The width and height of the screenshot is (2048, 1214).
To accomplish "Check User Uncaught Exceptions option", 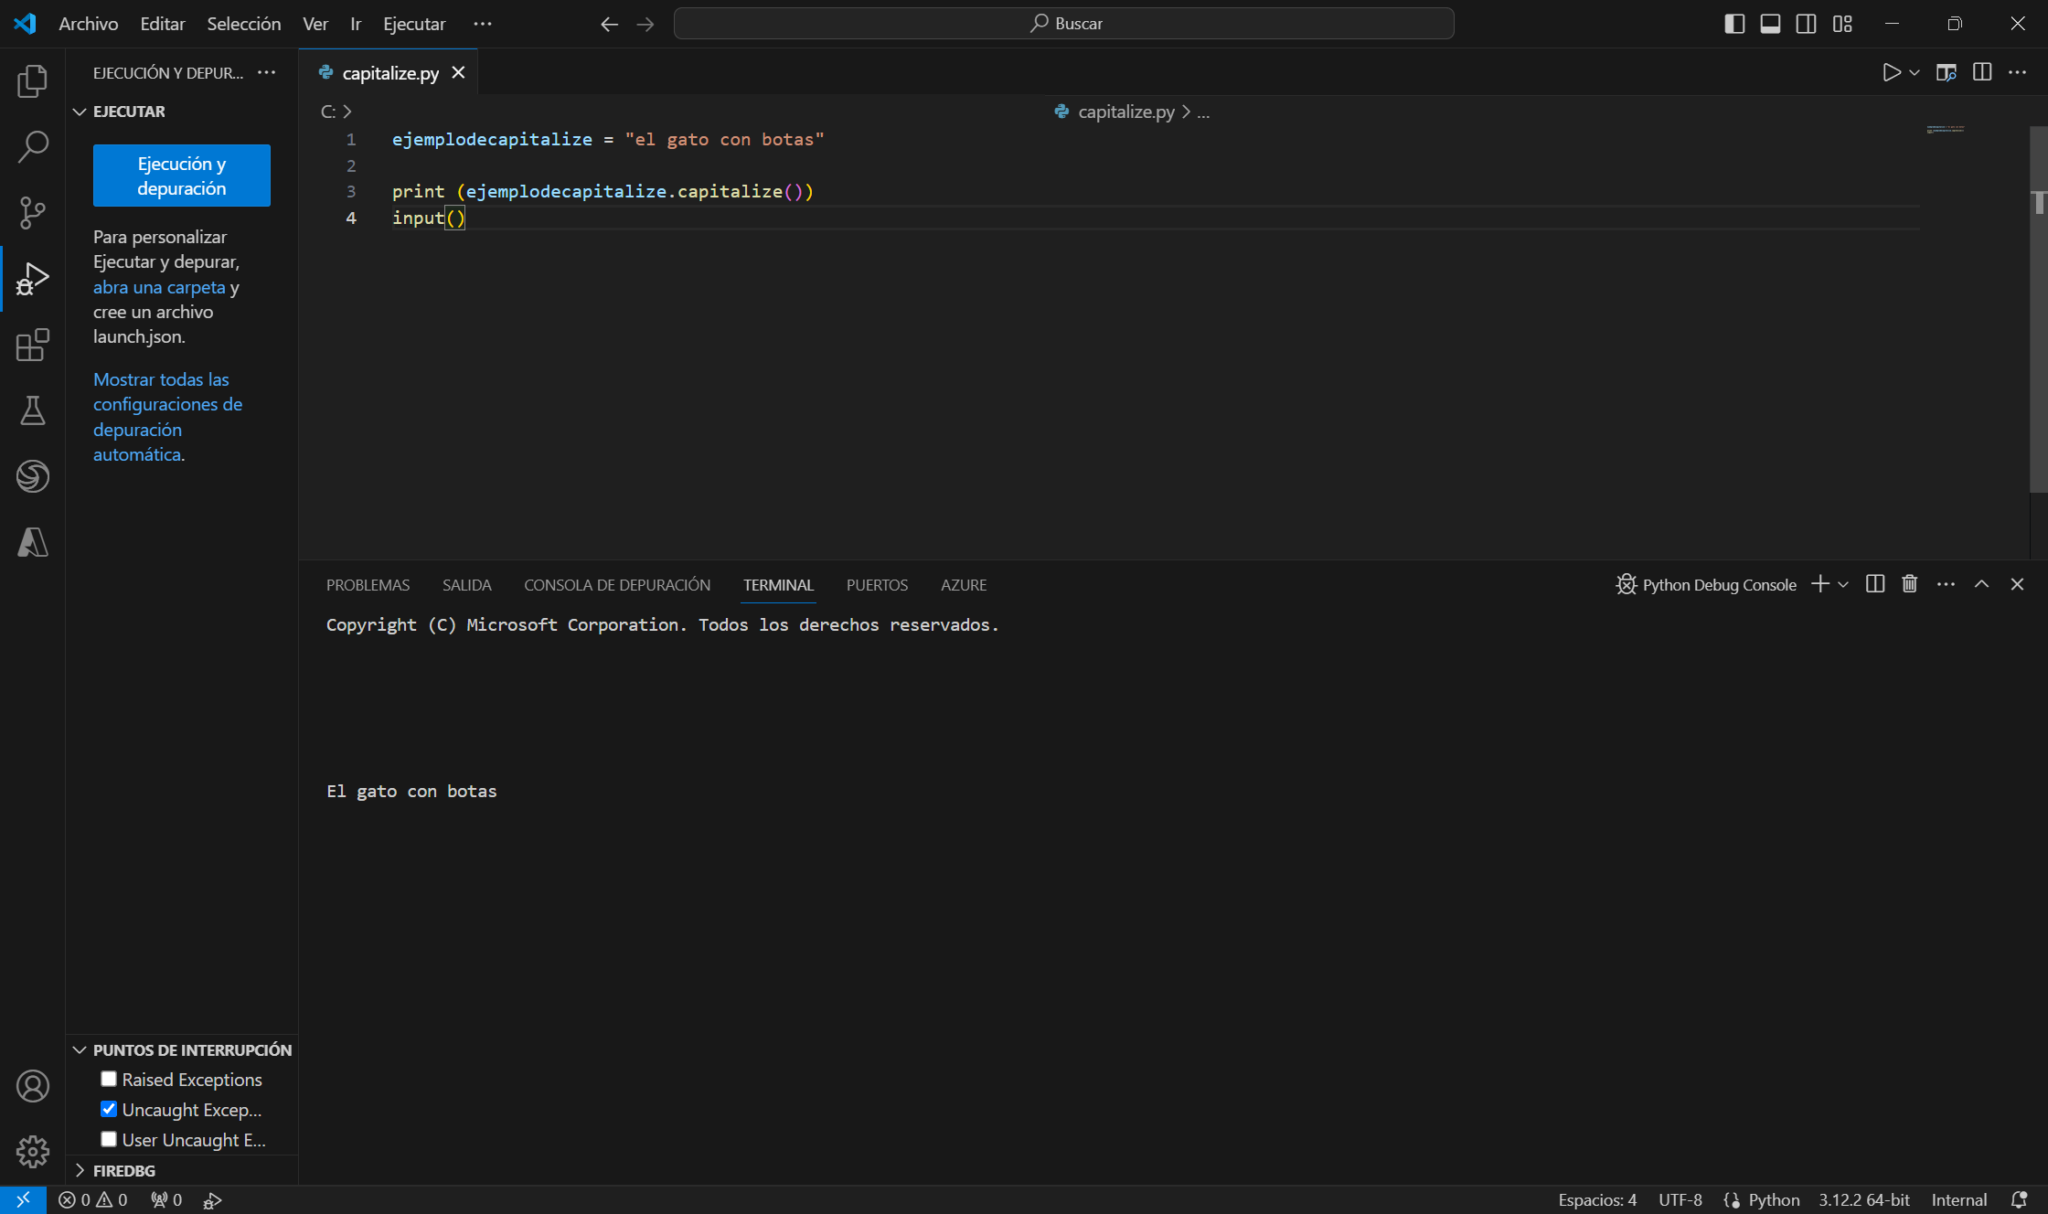I will click(x=108, y=1139).
